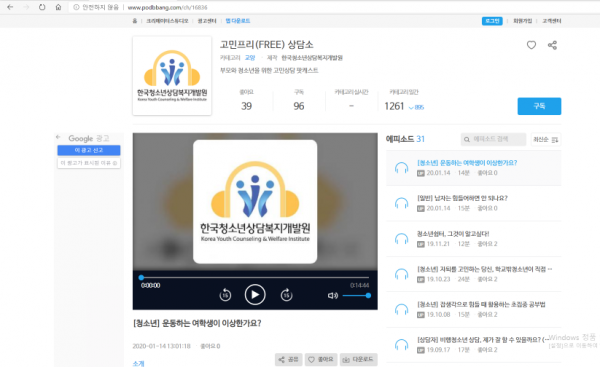Click the player cover art image
The image size is (600, 367).
click(255, 202)
